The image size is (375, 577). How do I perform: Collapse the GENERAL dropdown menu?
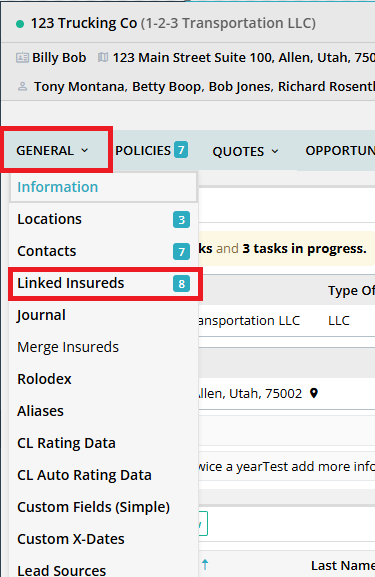[53, 151]
